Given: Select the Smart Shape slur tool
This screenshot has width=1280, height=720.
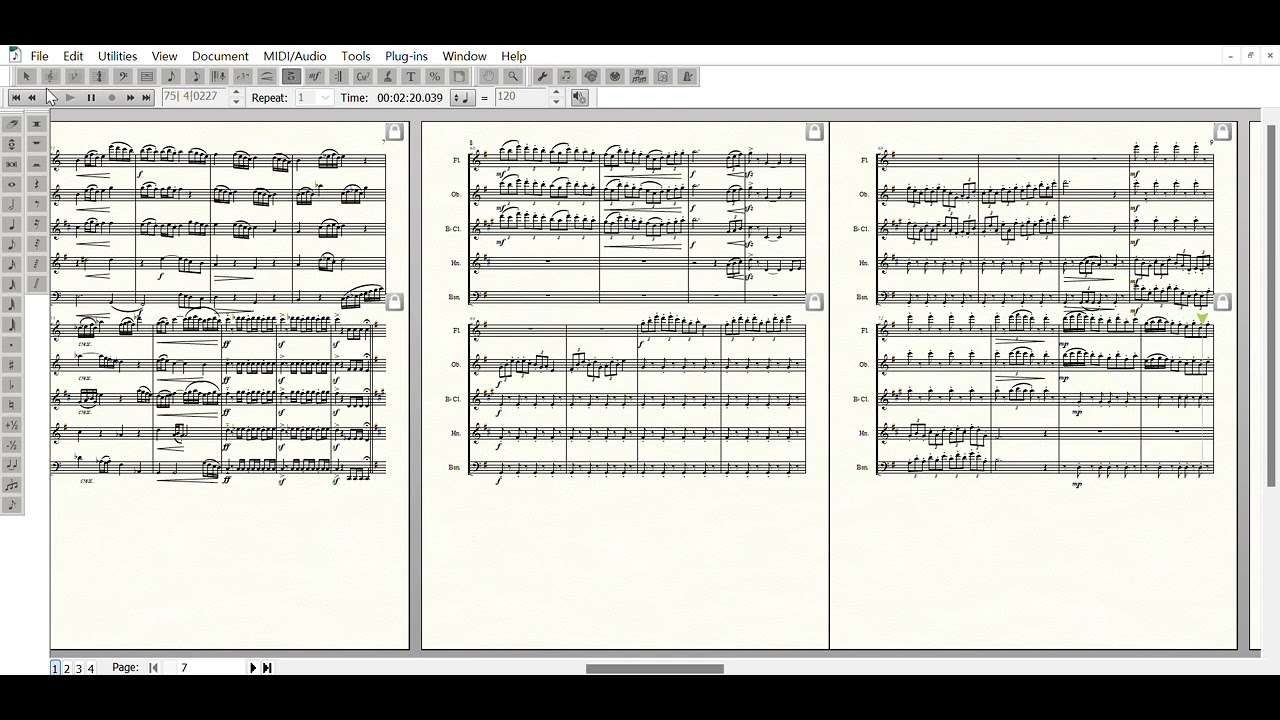Looking at the screenshot, I should tap(267, 76).
